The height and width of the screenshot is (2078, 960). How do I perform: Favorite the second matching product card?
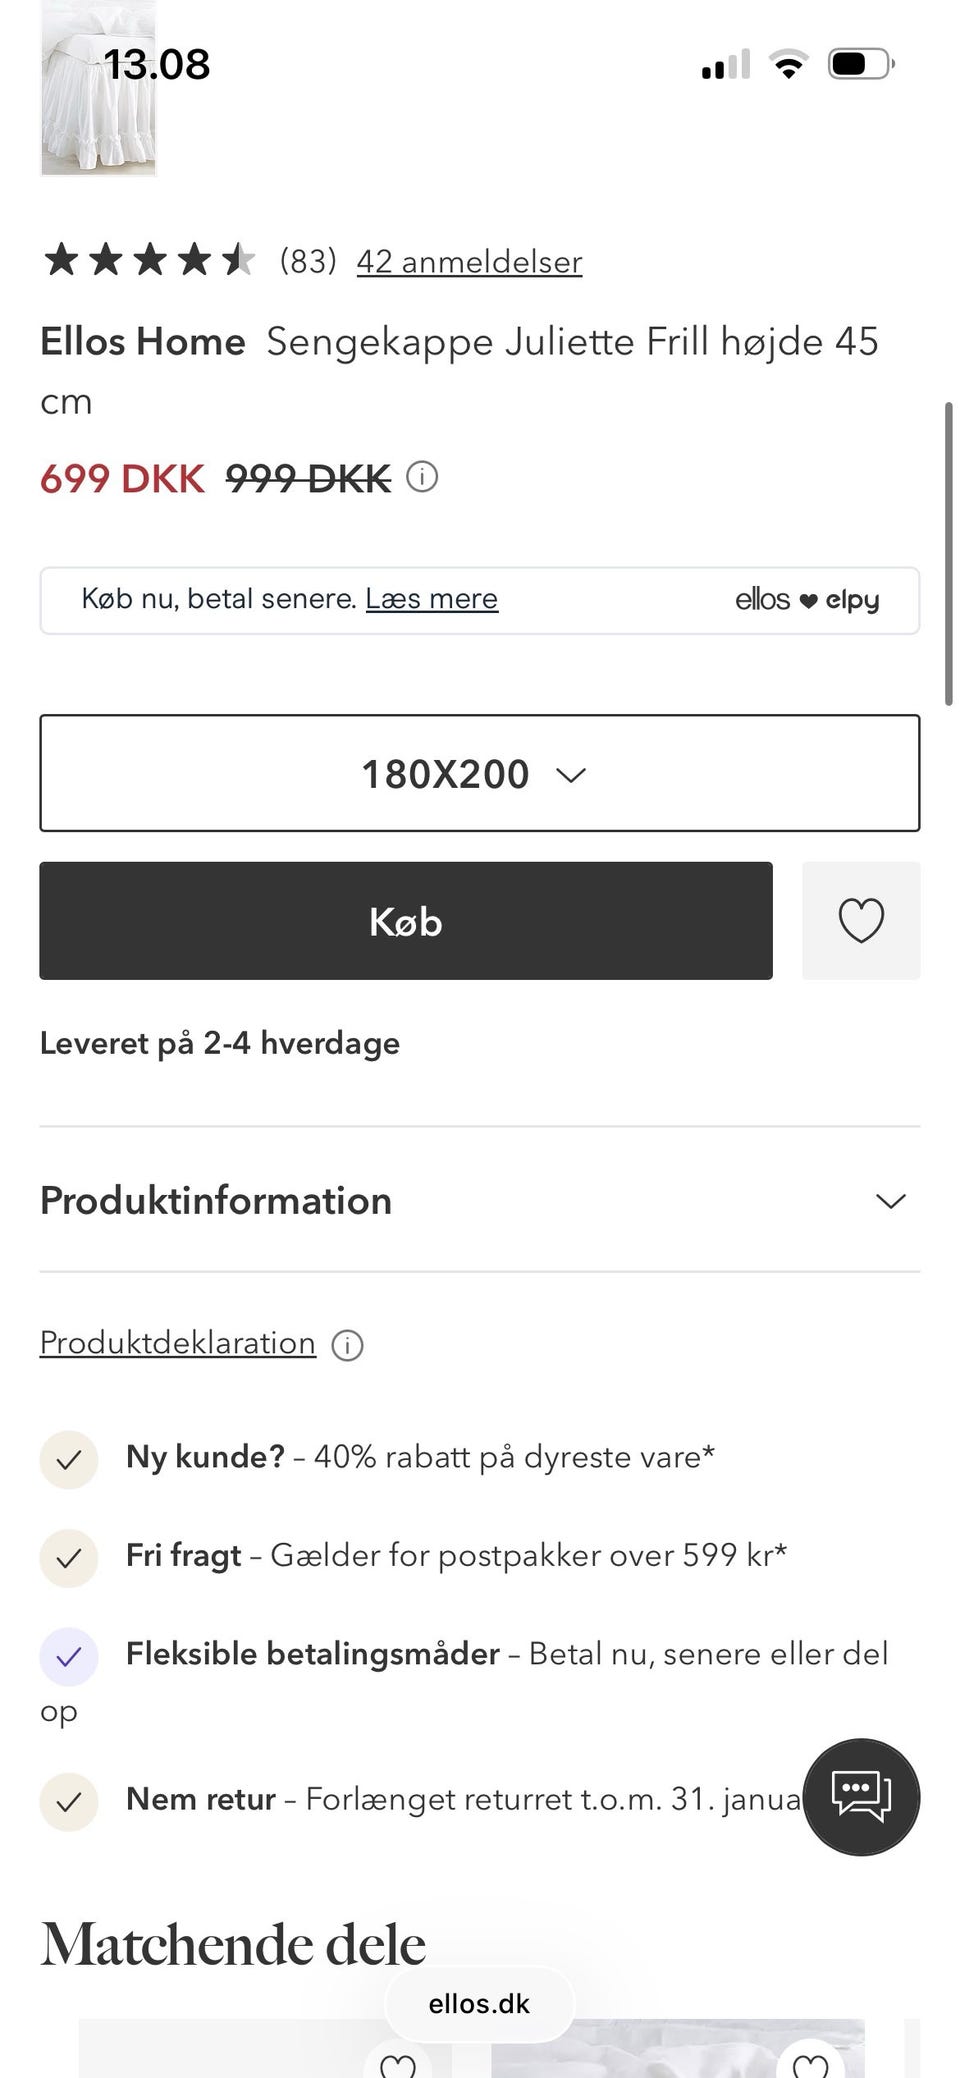(810, 2062)
